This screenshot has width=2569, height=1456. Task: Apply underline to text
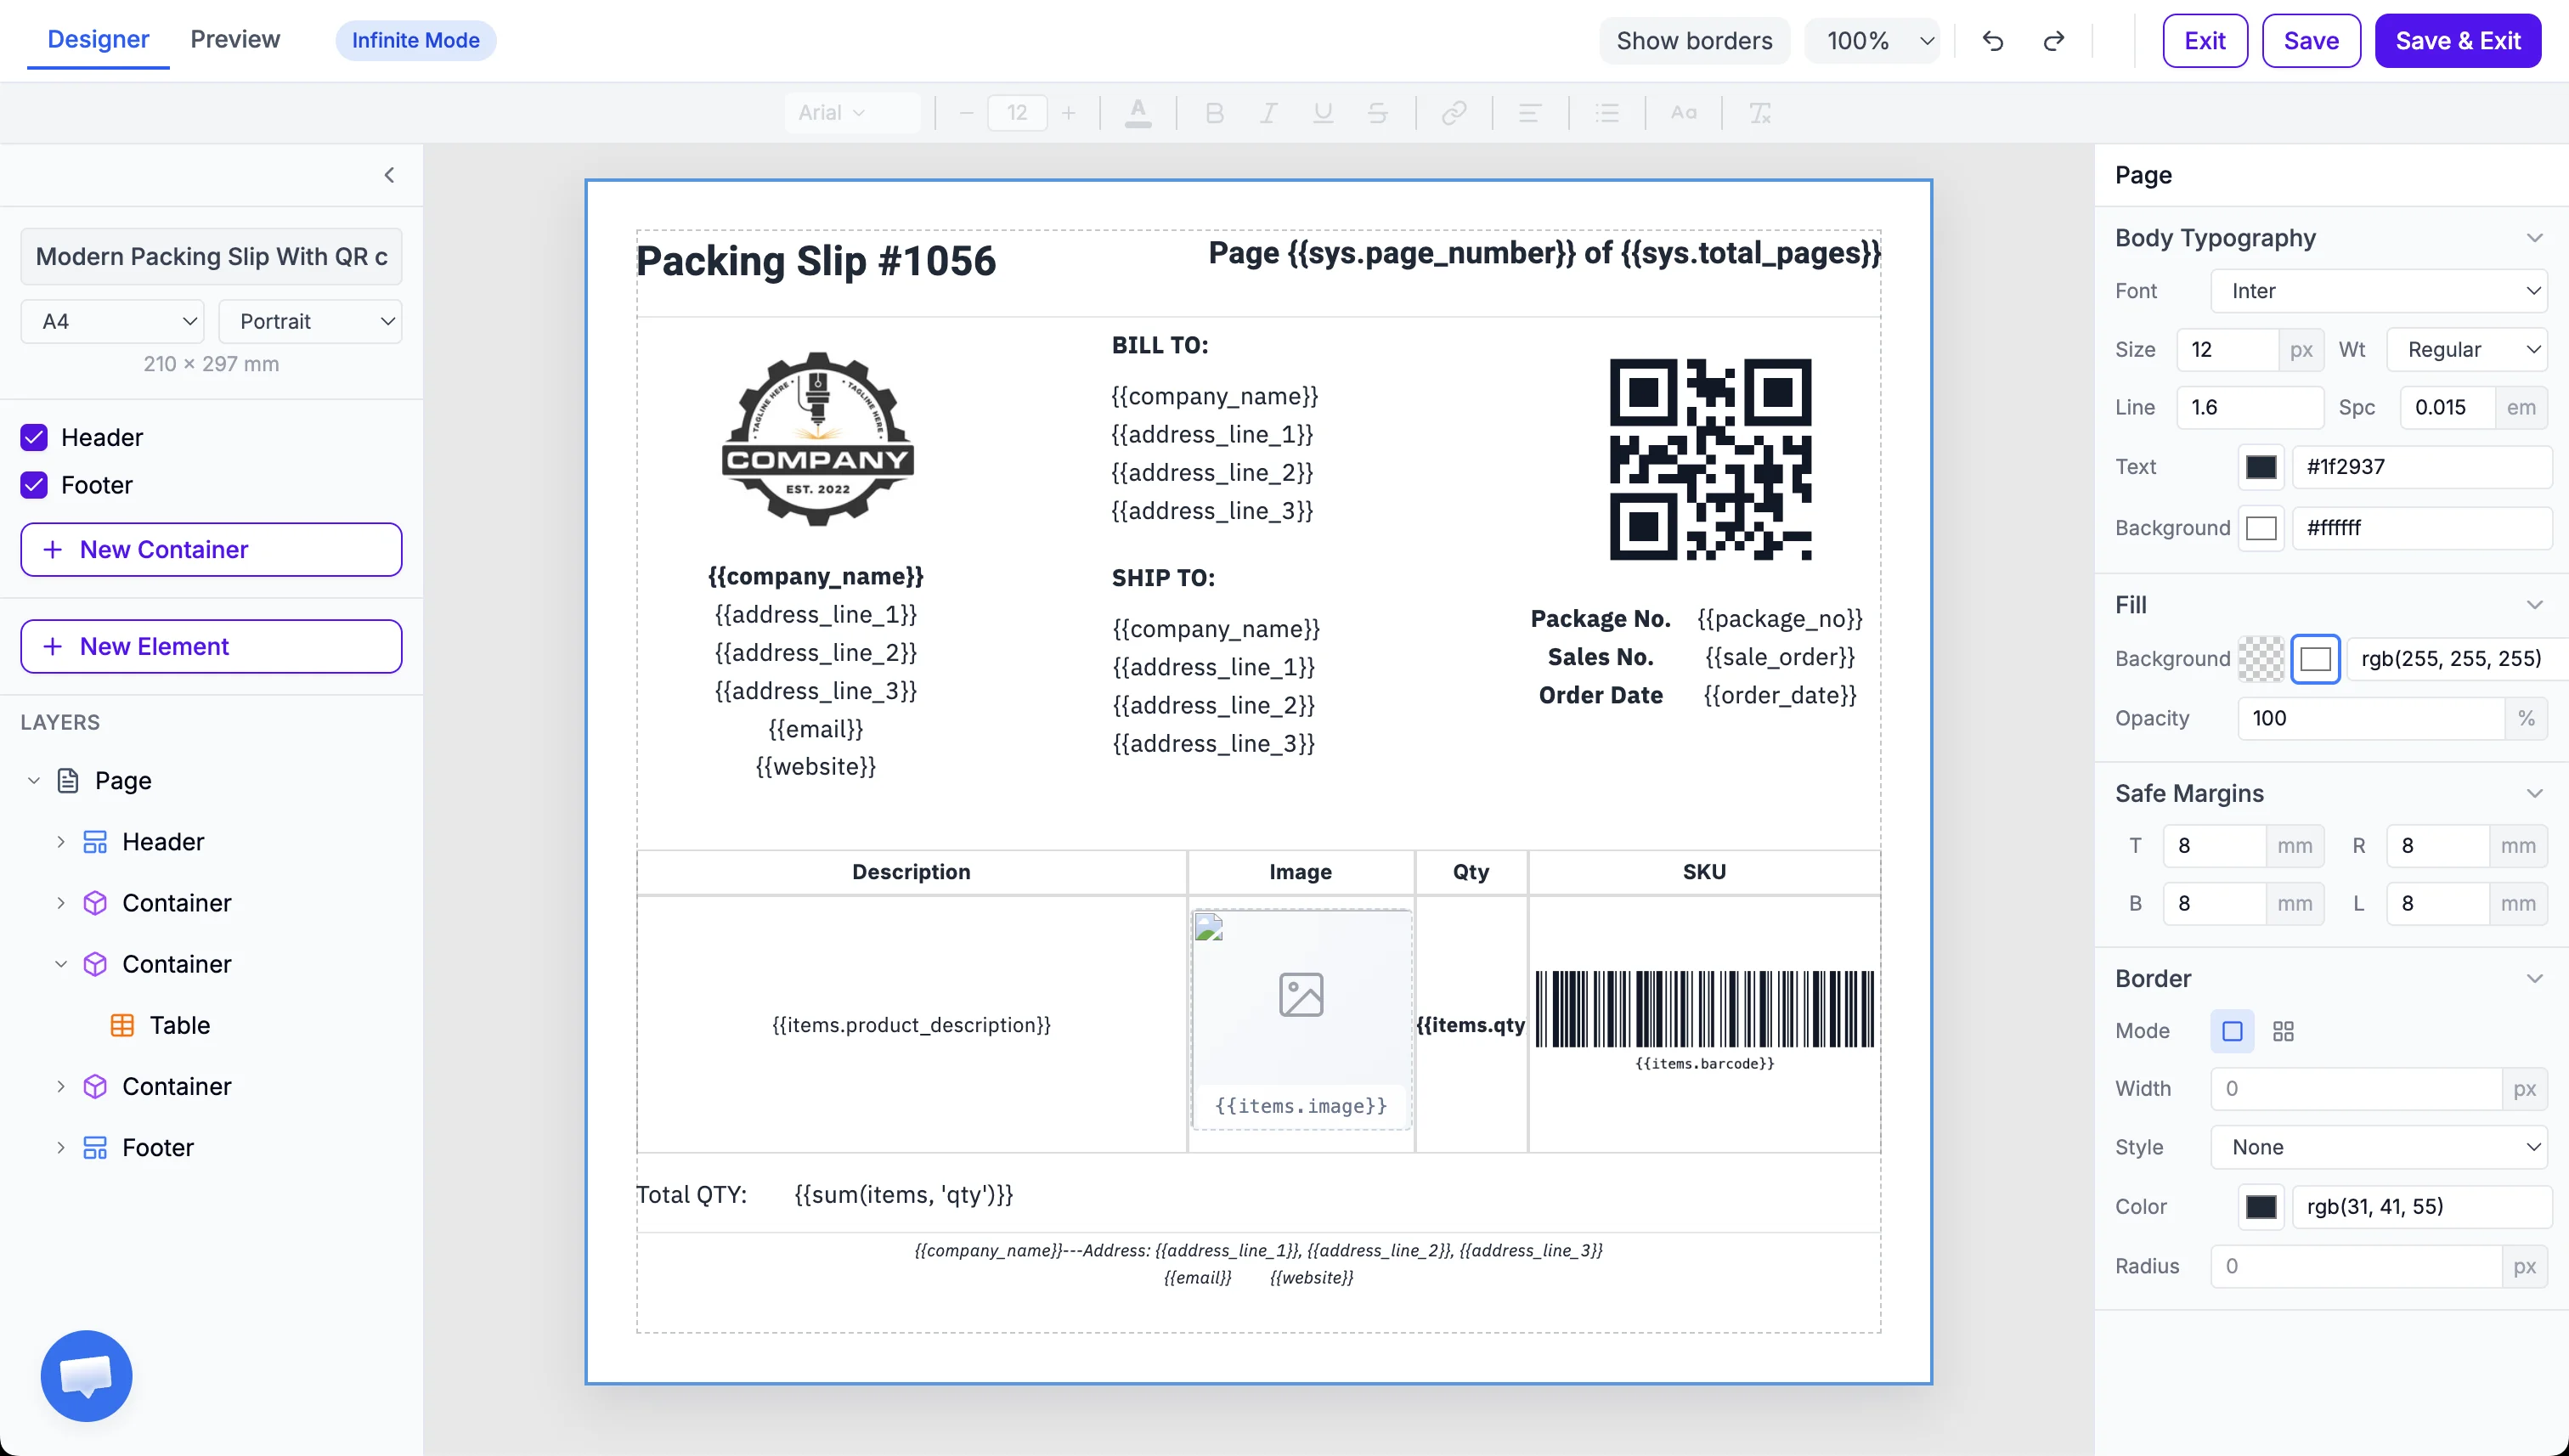coord(1323,112)
